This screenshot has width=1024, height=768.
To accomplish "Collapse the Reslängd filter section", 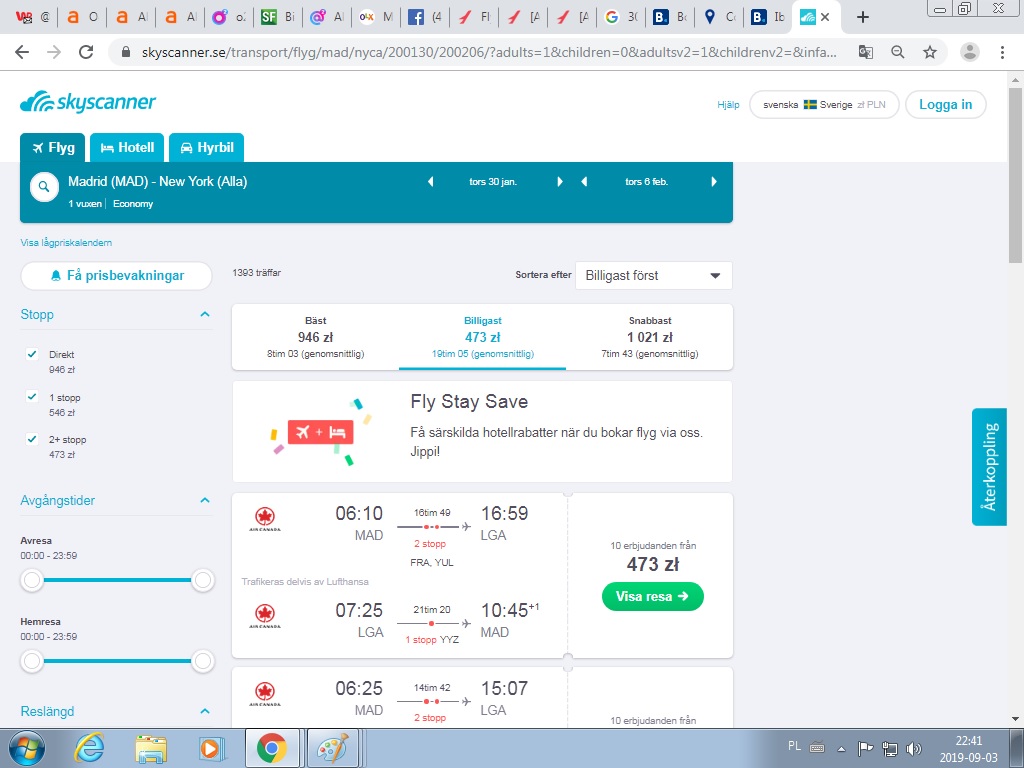I will (204, 711).
